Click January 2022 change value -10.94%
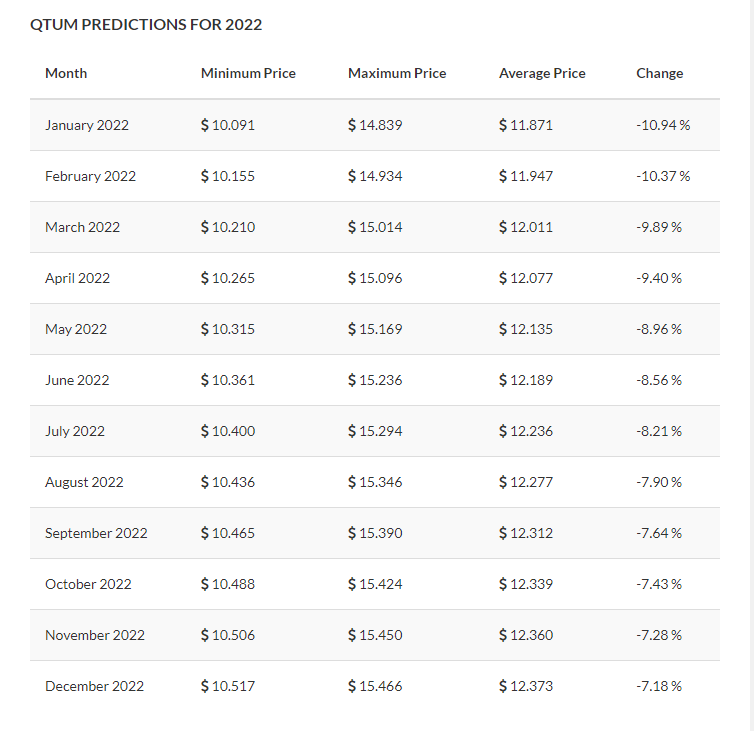 [663, 125]
